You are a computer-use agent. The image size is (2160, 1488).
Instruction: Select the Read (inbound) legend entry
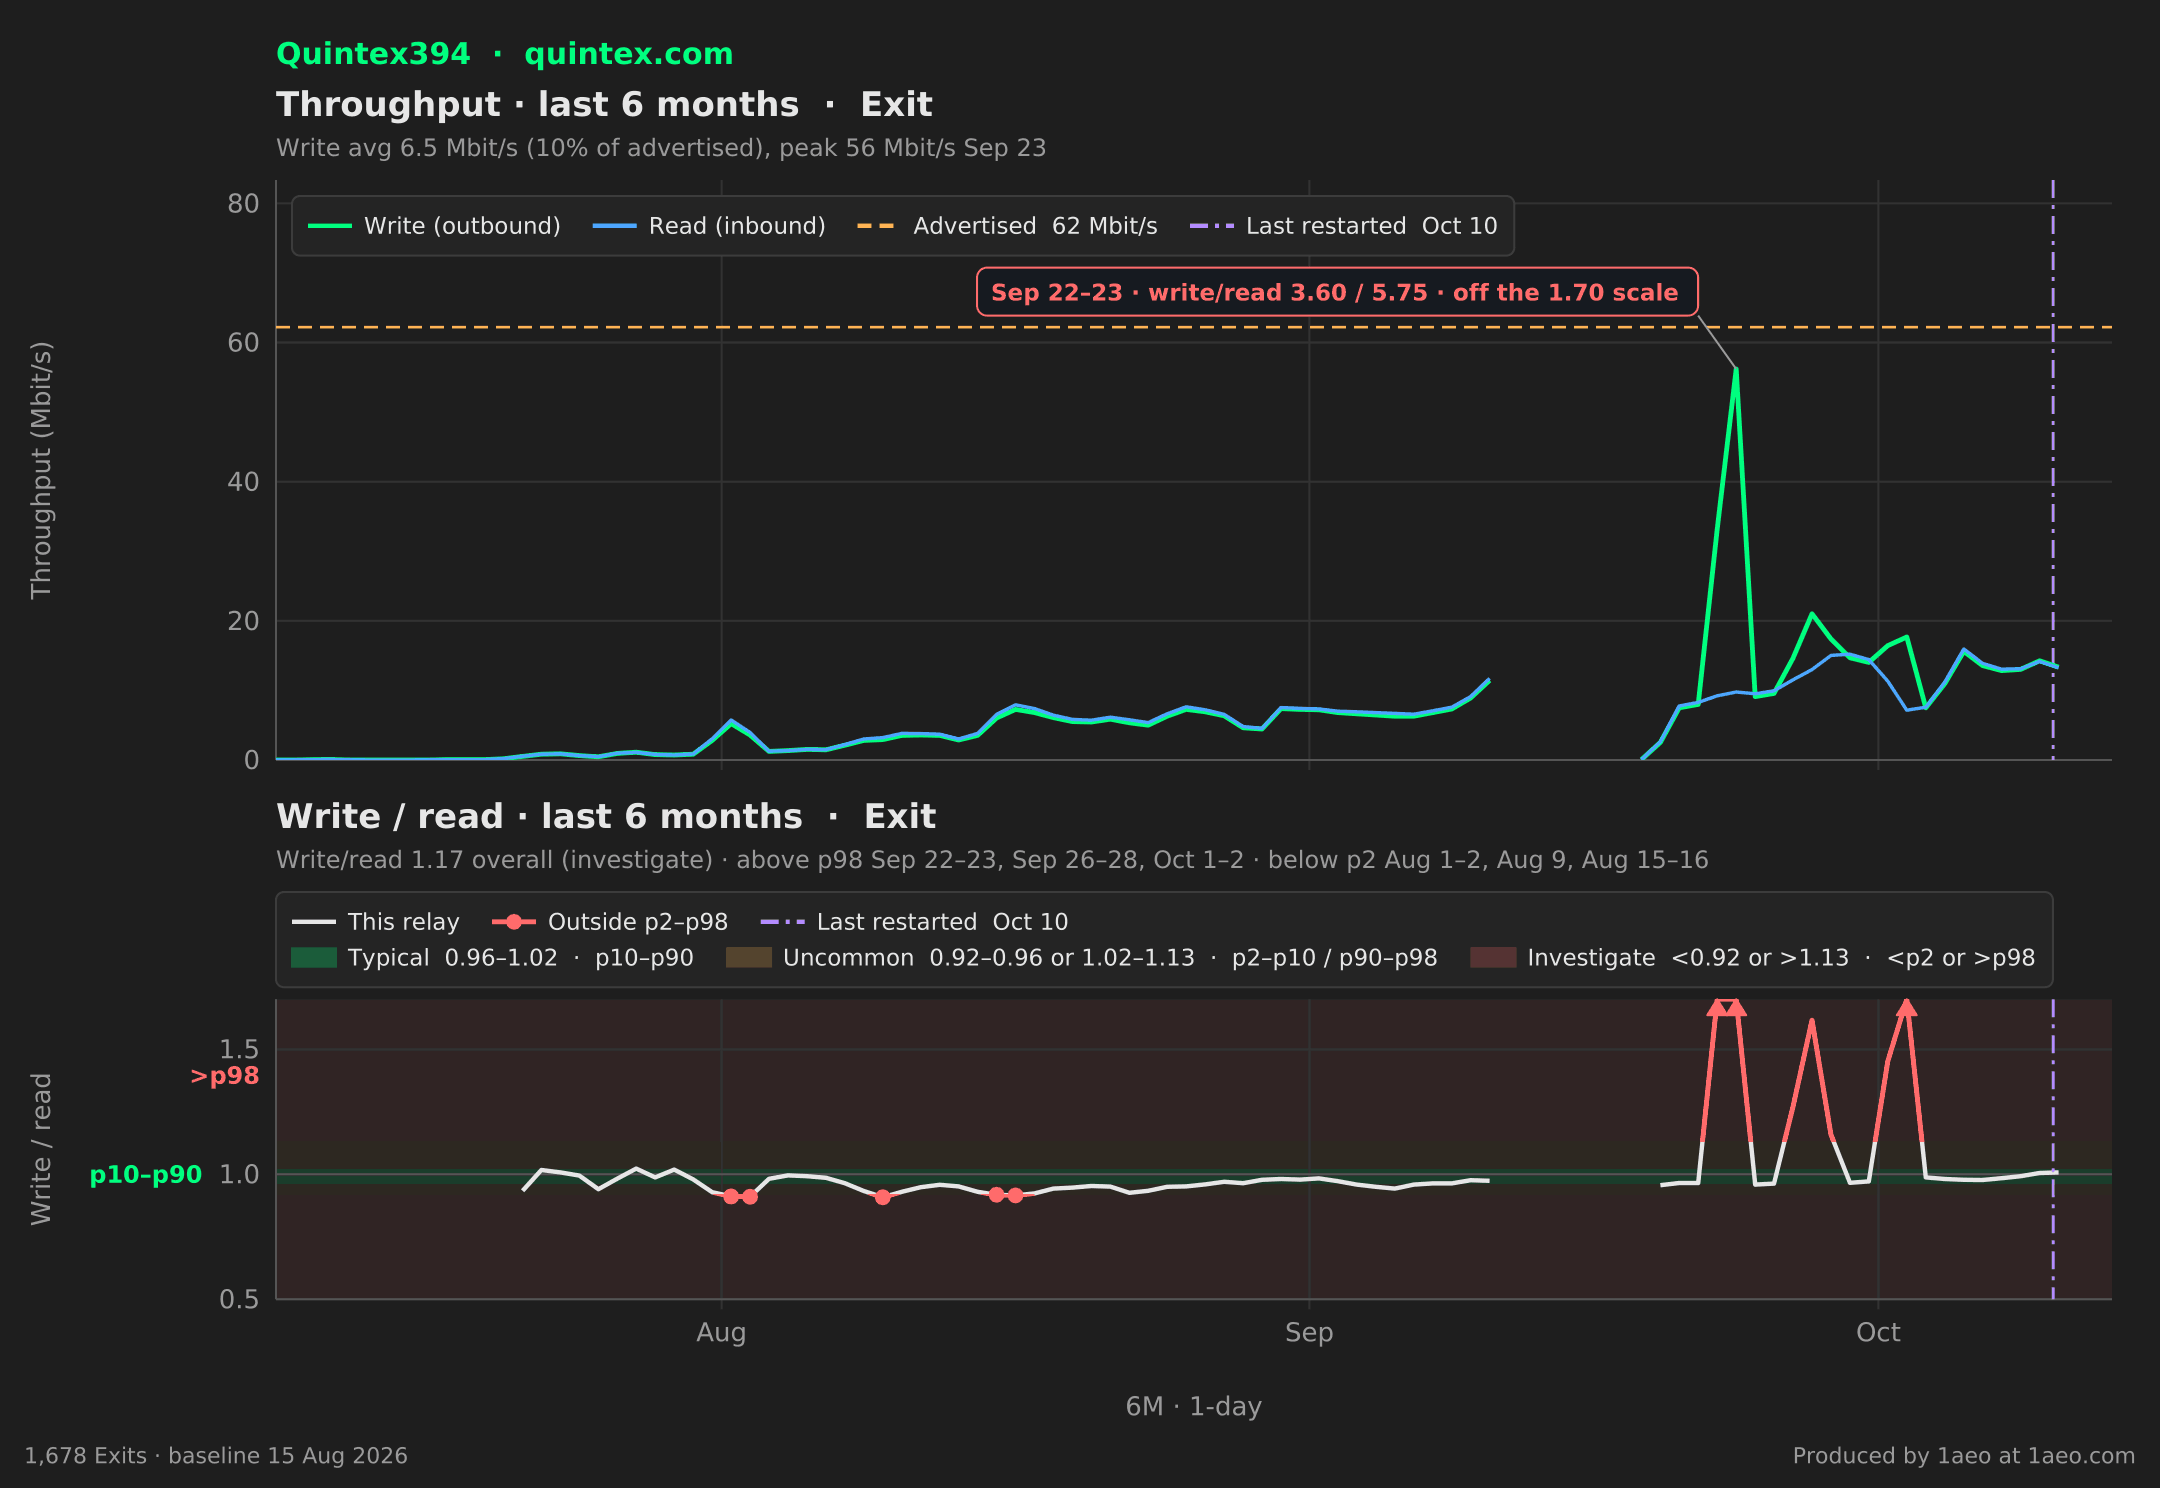pos(709,226)
